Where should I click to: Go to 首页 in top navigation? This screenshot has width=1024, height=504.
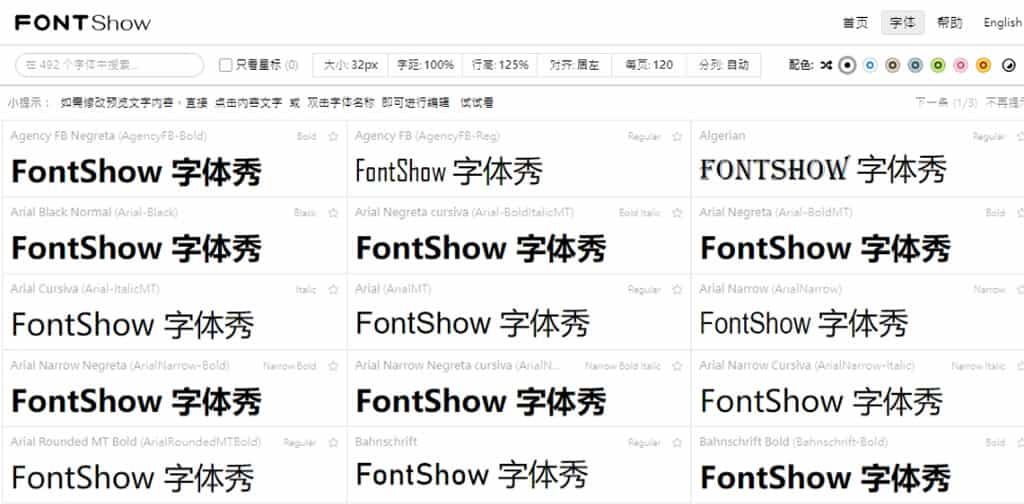pos(856,23)
